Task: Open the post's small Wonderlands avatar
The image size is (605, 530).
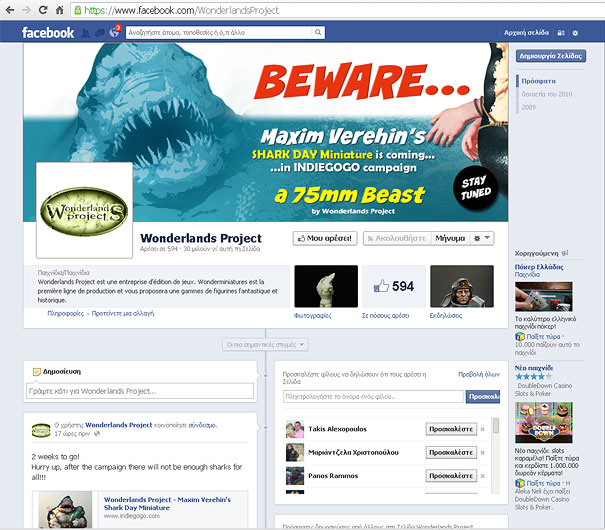Action: pyautogui.click(x=41, y=430)
